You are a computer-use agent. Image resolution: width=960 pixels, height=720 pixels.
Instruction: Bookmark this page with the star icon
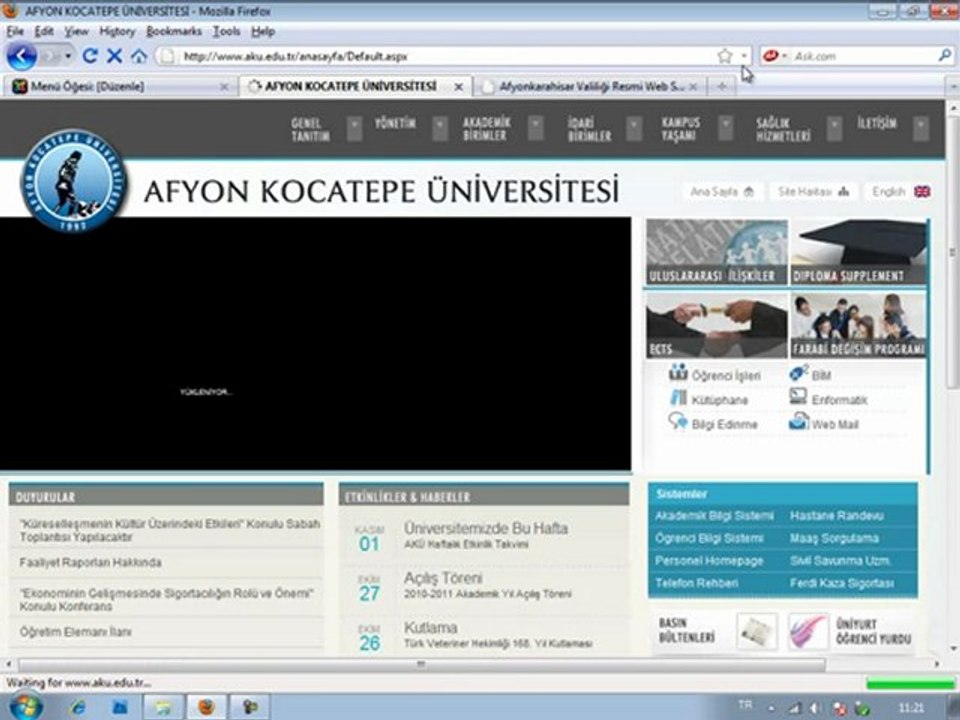pos(724,57)
